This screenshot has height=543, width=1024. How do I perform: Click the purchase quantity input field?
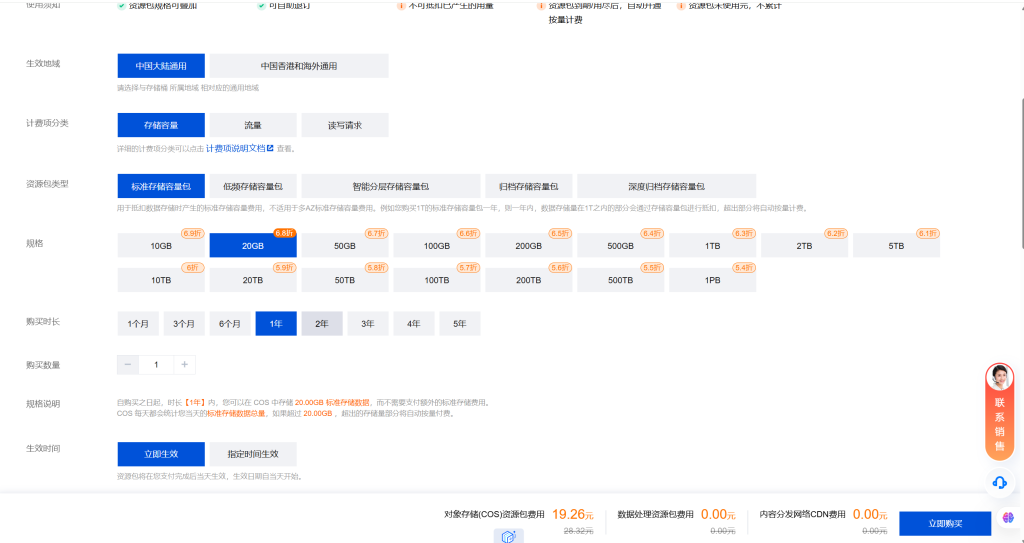156,365
